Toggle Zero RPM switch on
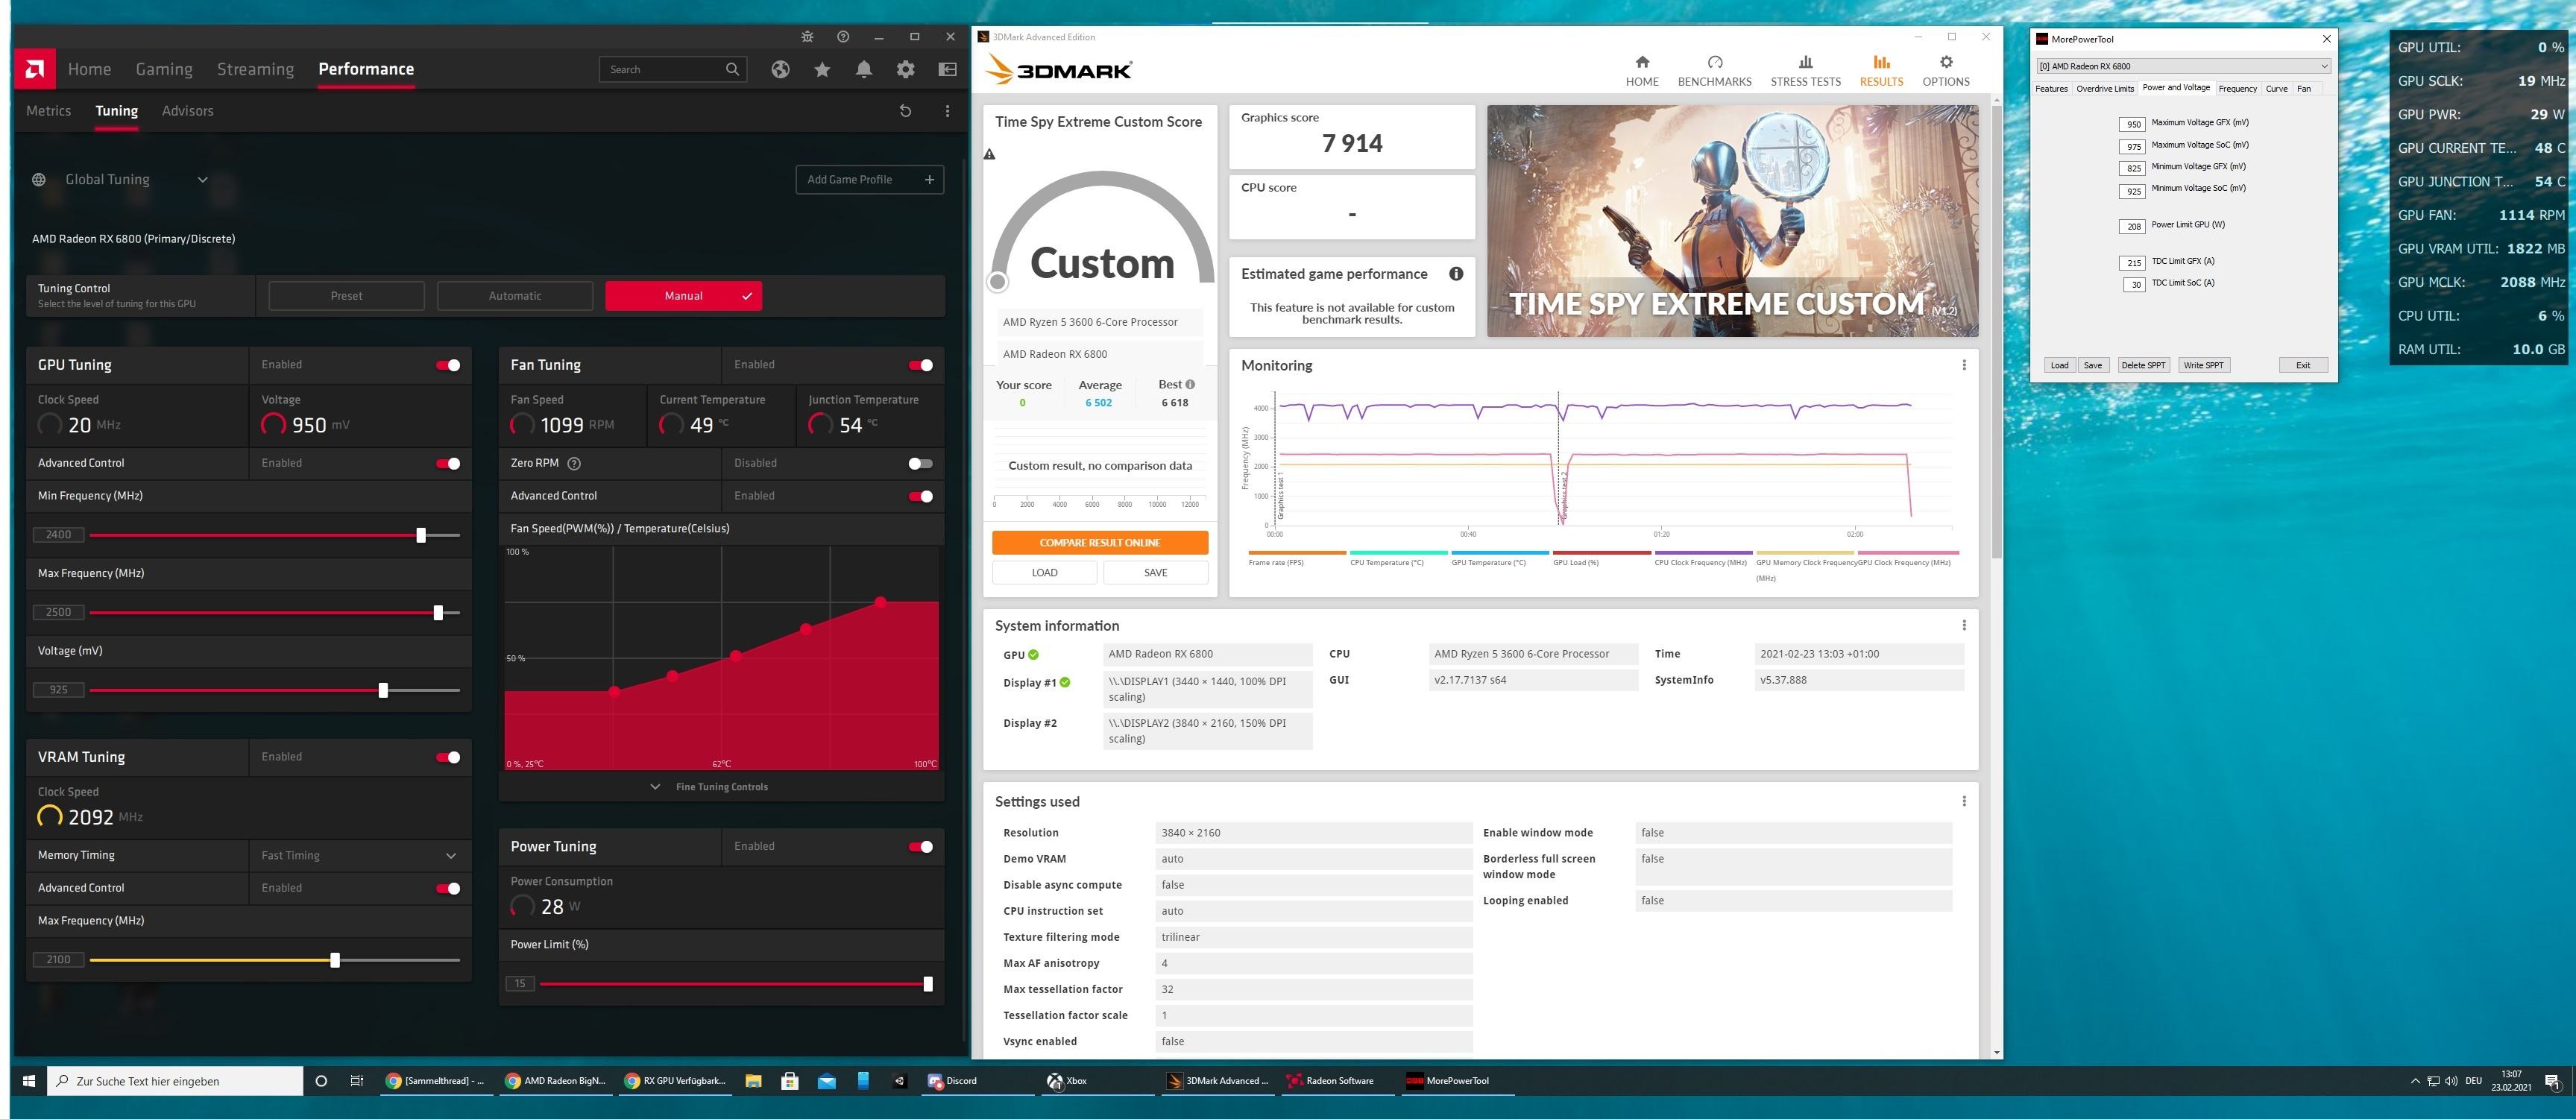The width and height of the screenshot is (2576, 1119). (x=920, y=463)
